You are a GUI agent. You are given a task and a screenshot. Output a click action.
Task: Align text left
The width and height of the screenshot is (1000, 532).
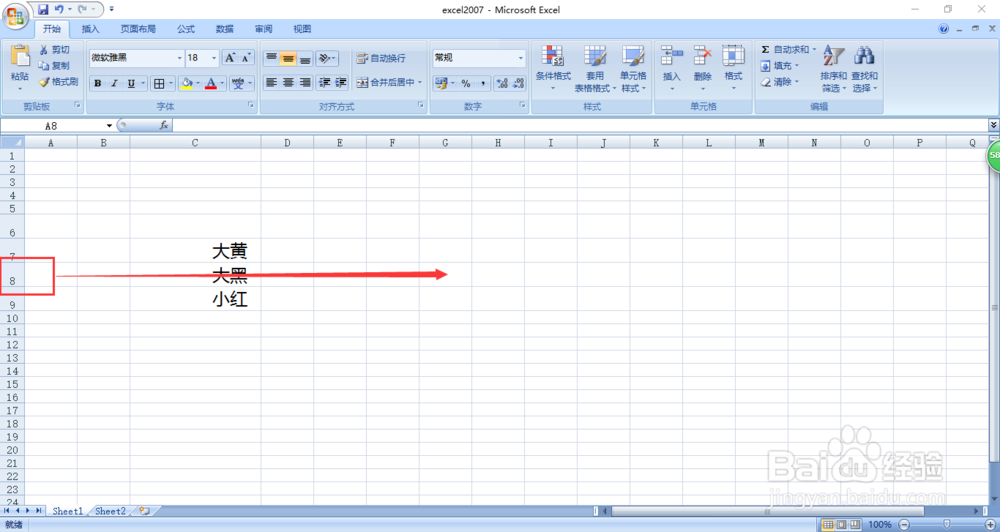pos(271,82)
